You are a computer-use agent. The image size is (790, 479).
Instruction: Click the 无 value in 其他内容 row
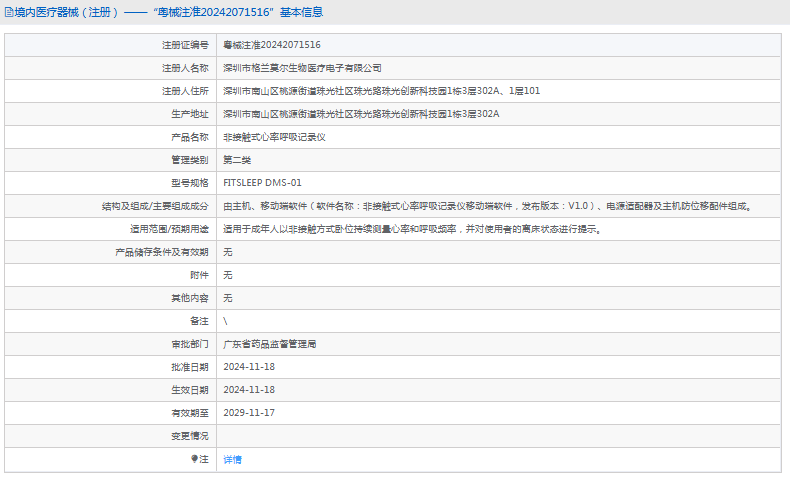228,298
